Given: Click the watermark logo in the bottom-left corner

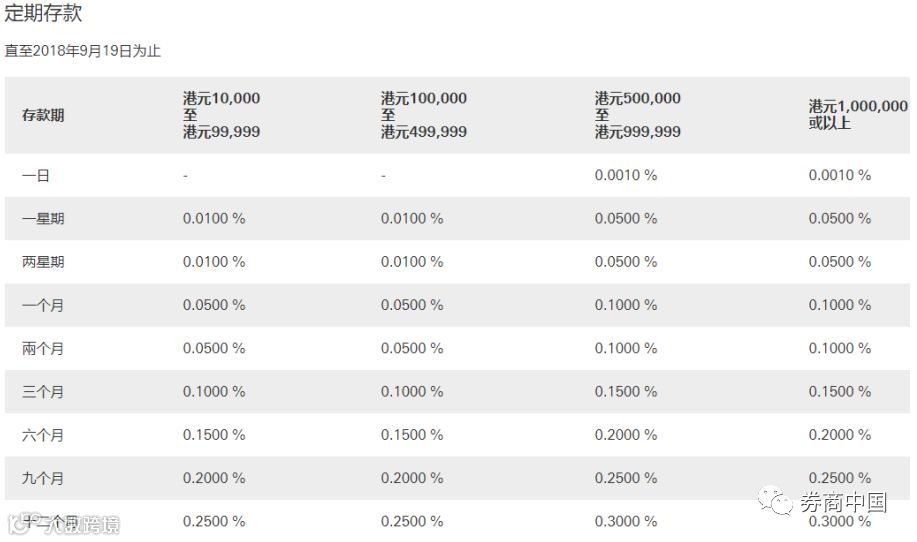Looking at the screenshot, I should click(18, 524).
